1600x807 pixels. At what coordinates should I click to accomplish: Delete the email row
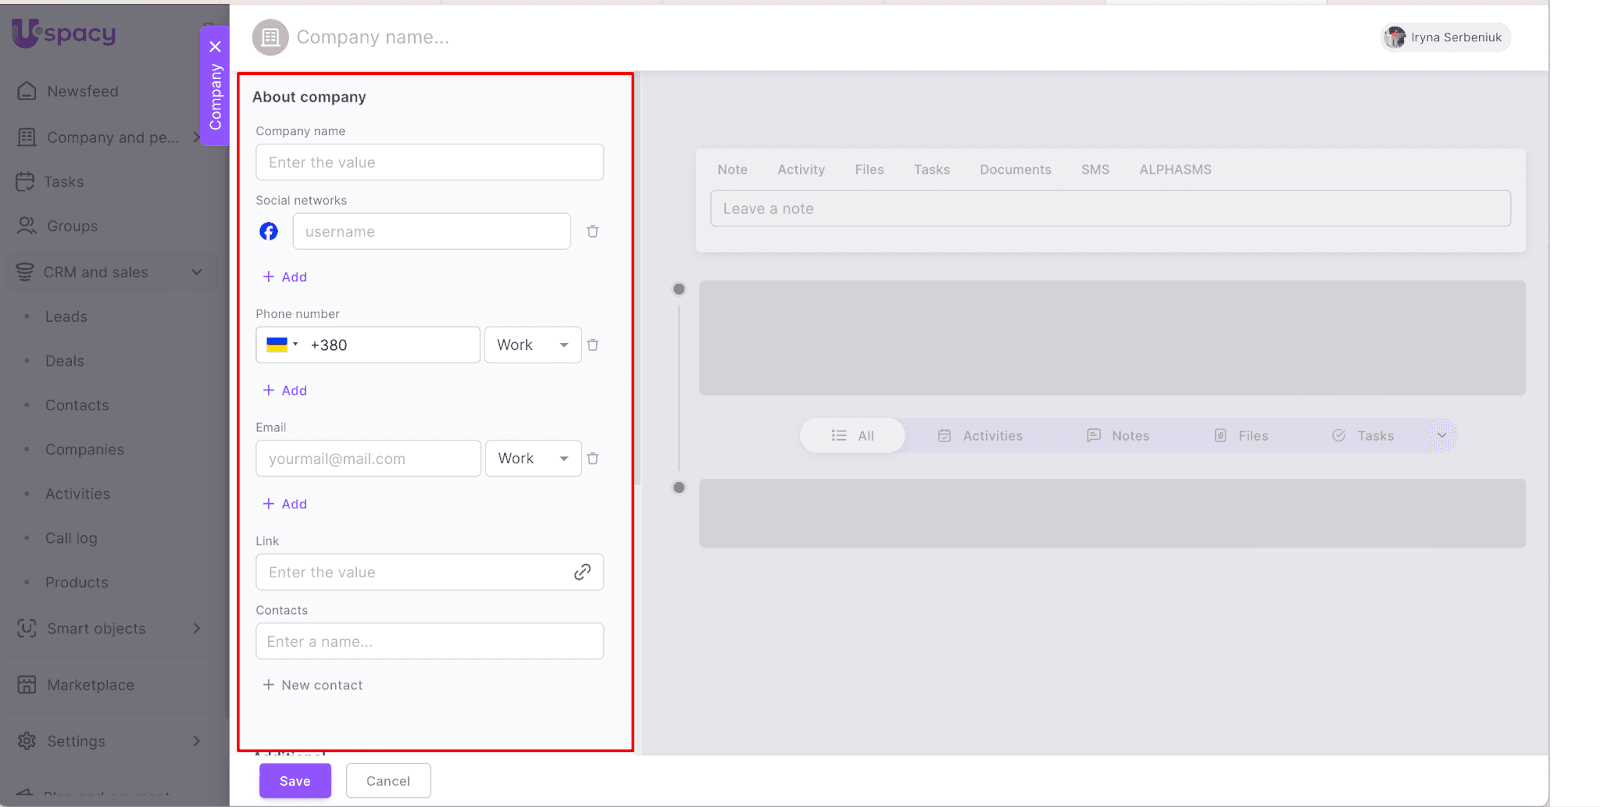[593, 458]
